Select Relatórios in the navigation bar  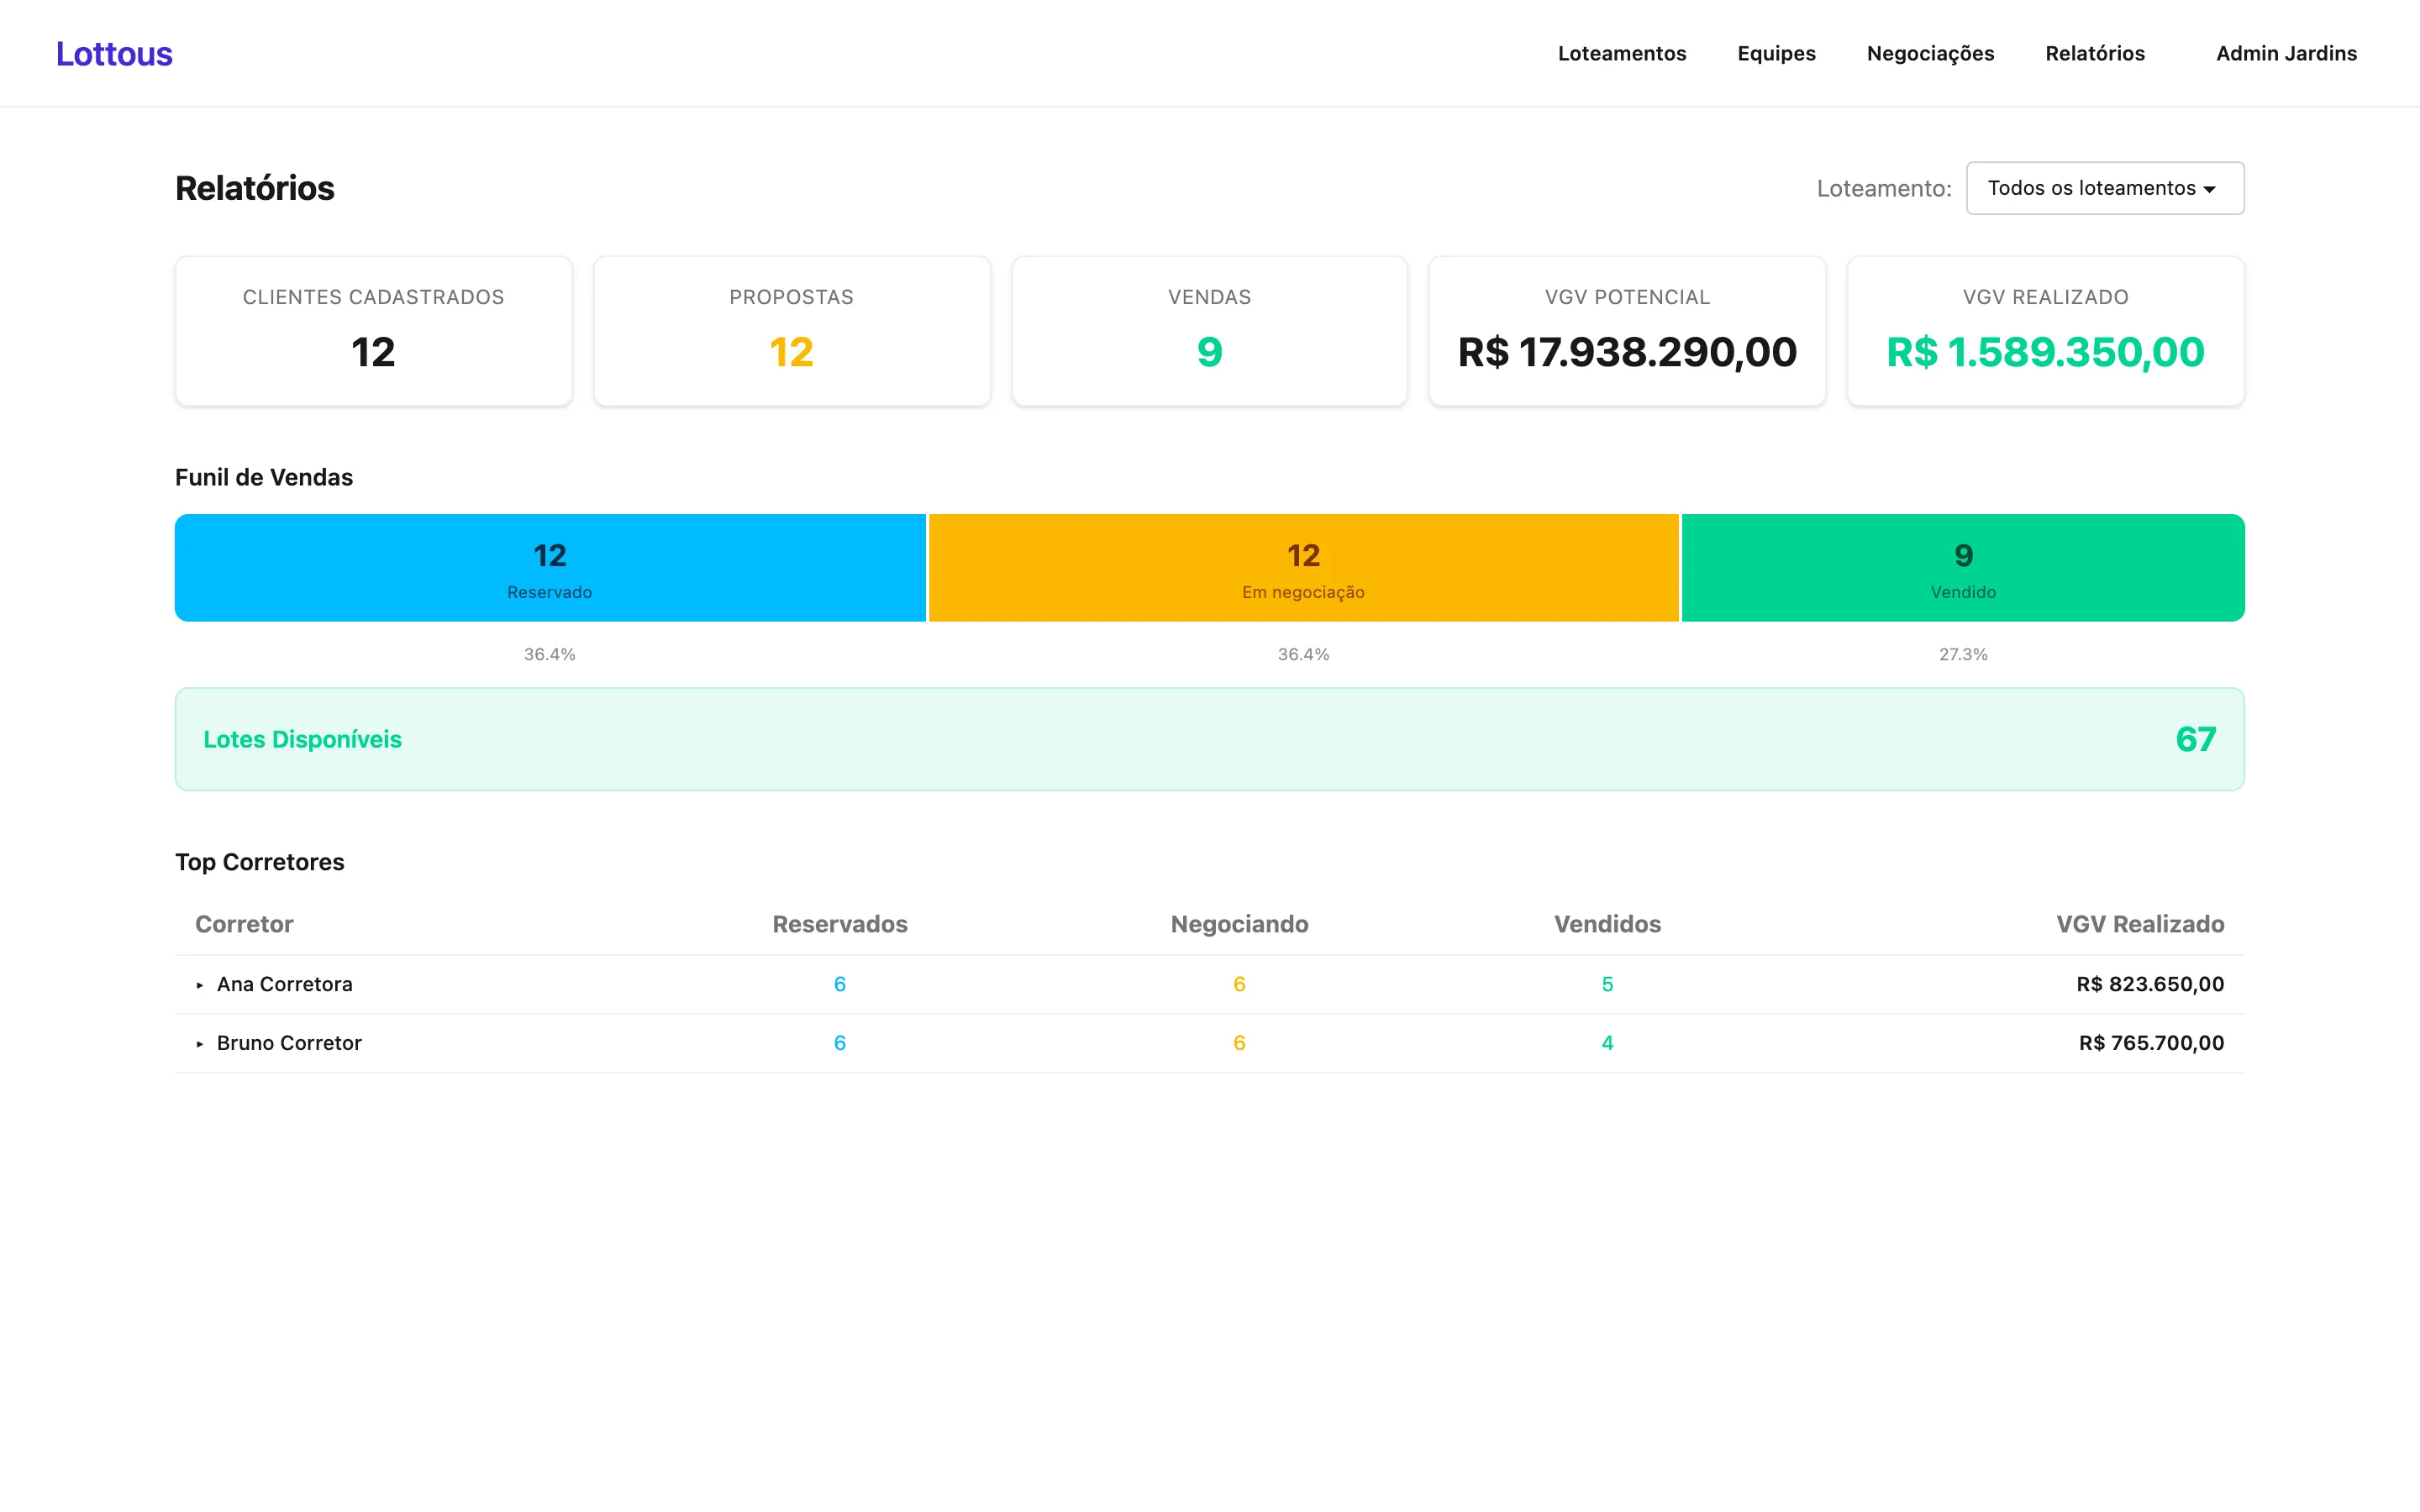tap(2095, 54)
